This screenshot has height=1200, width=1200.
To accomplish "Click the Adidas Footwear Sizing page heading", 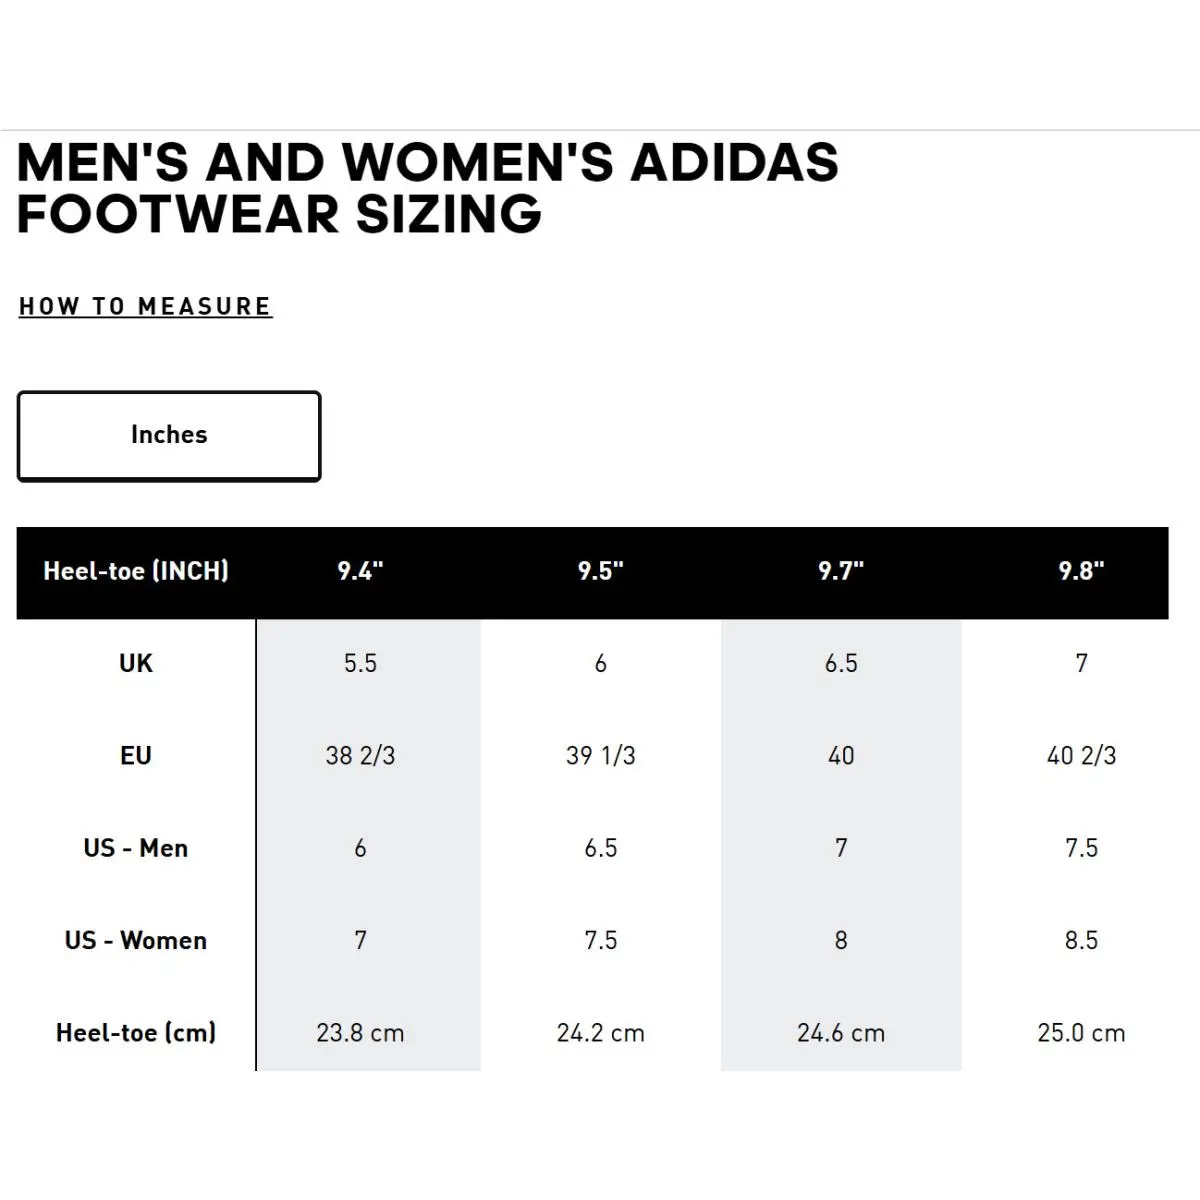I will tap(428, 188).
